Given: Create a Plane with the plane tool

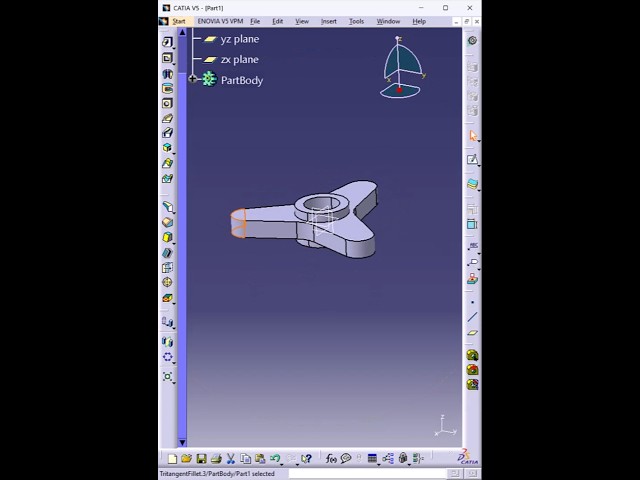Looking at the screenshot, I should [473, 333].
